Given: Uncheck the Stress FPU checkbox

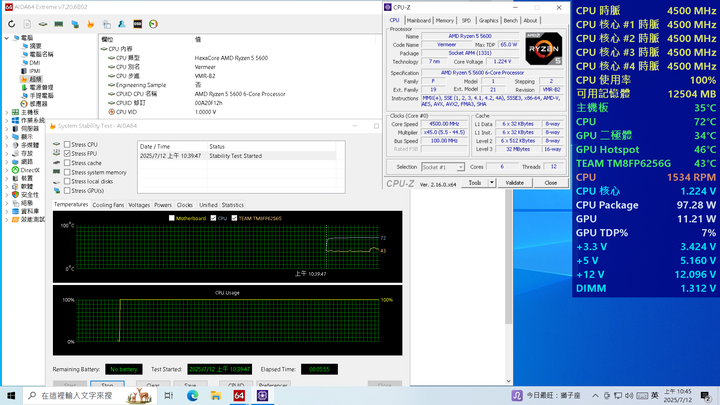Looking at the screenshot, I should coord(67,153).
